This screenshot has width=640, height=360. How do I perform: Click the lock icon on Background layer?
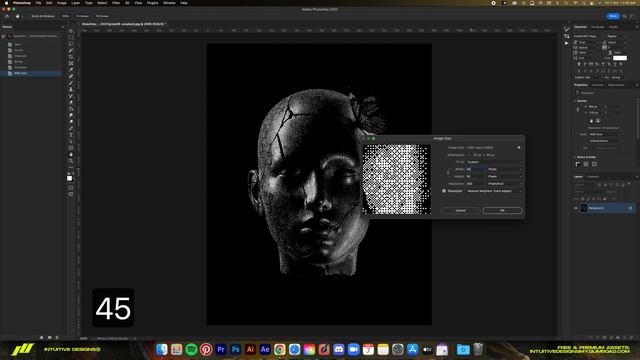pyautogui.click(x=630, y=208)
